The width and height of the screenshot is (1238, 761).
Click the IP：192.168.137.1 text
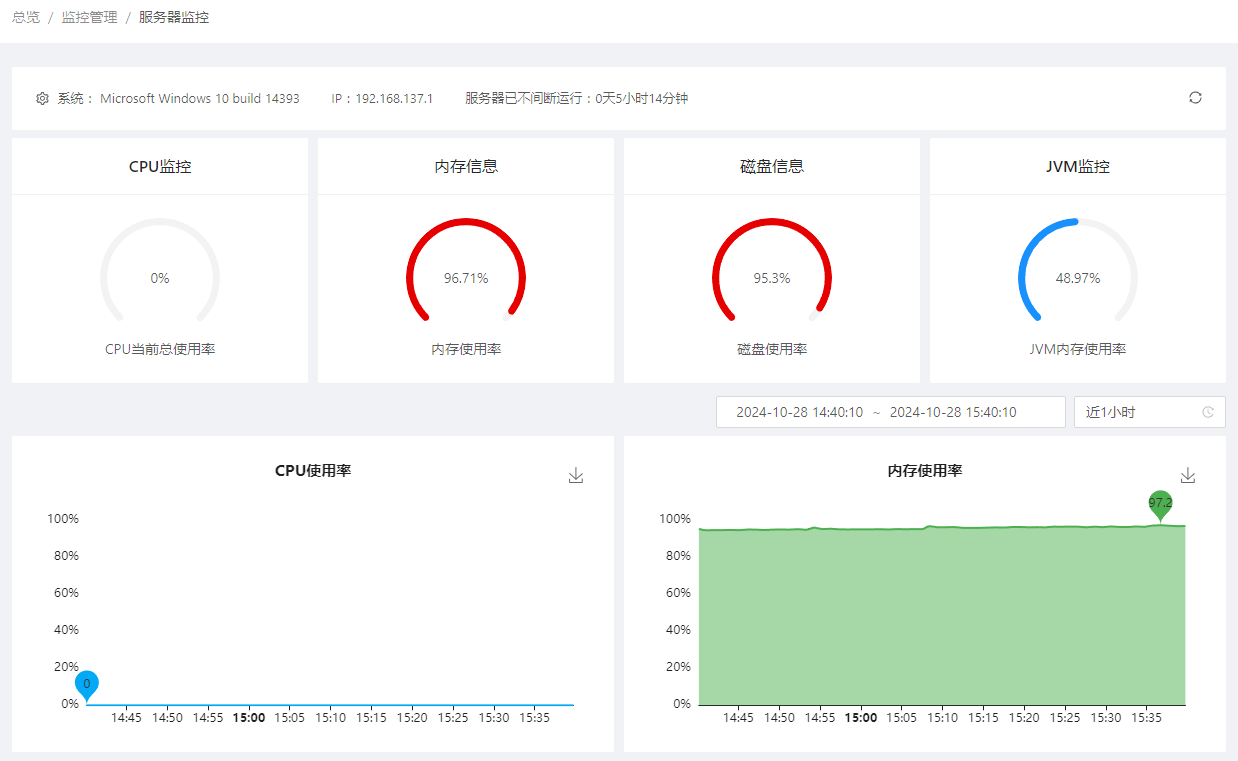382,99
